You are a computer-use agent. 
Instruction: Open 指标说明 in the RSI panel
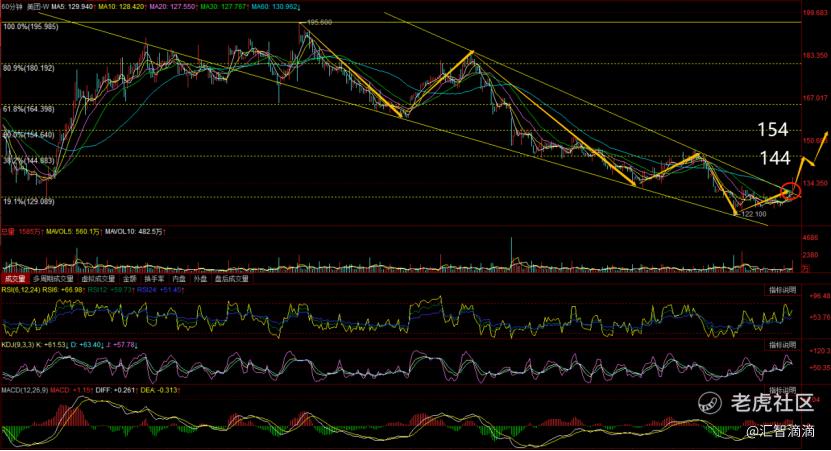(782, 290)
